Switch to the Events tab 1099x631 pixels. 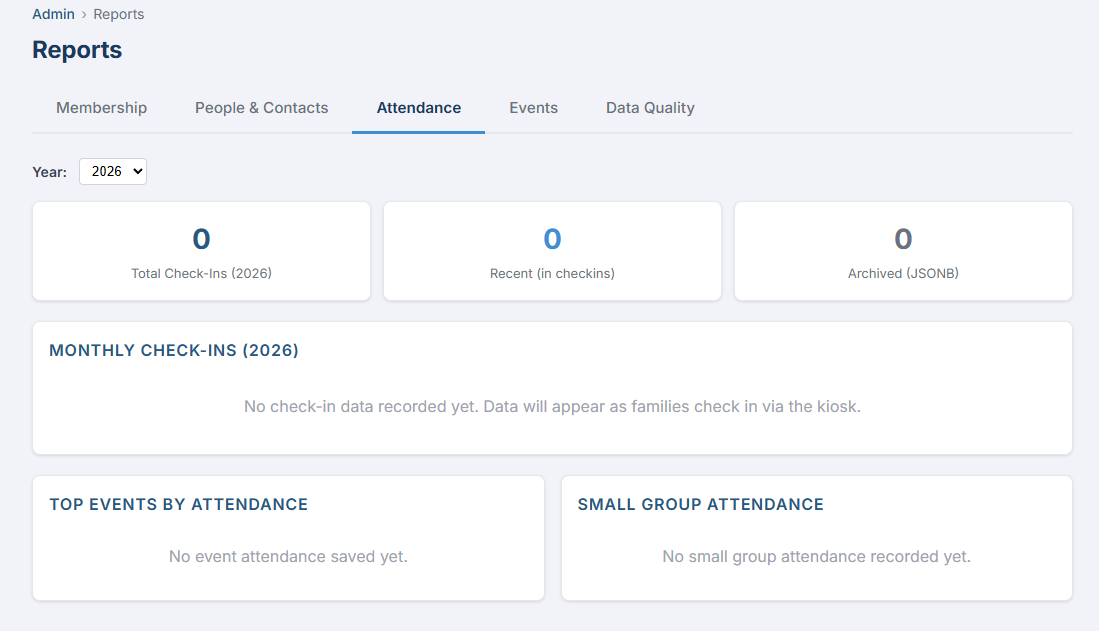533,107
